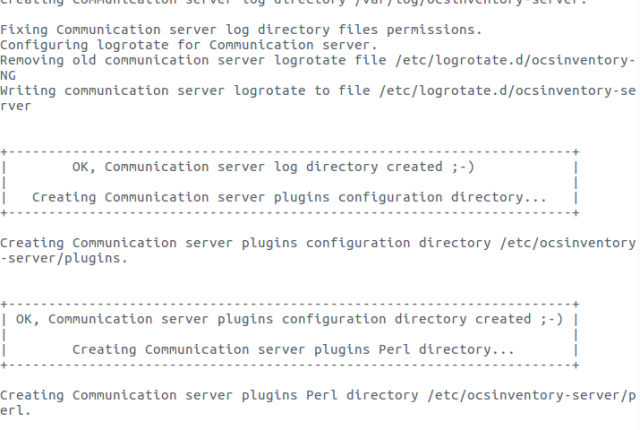Click the 'Writing communication server logrotate' line
The height and width of the screenshot is (430, 640).
coord(318,91)
